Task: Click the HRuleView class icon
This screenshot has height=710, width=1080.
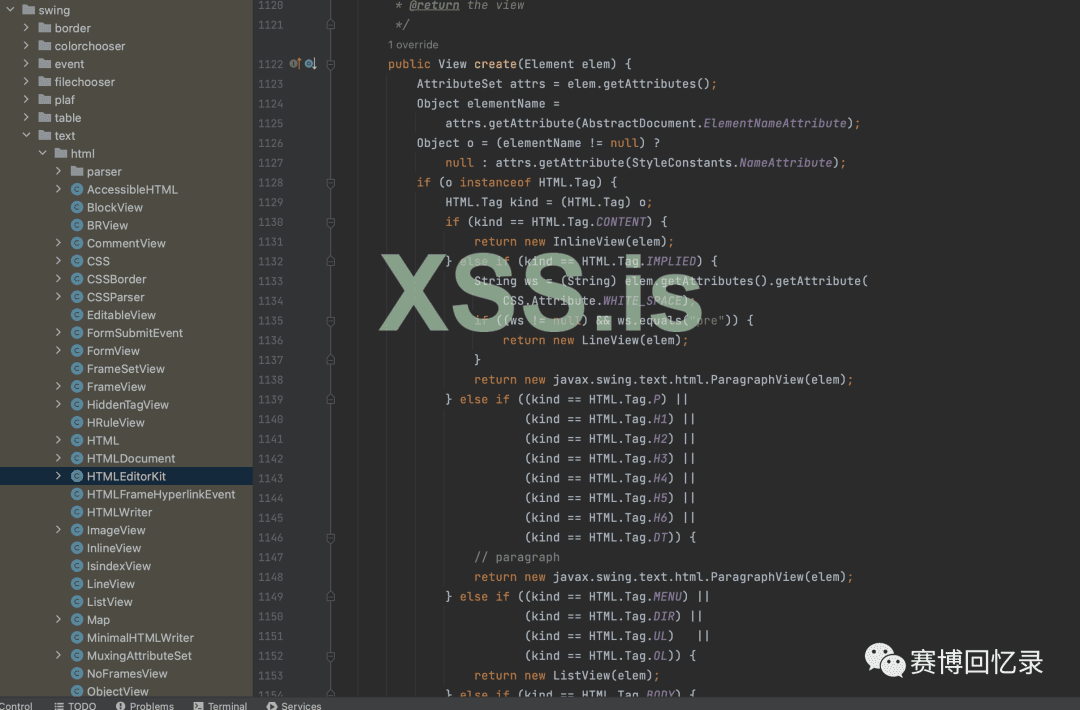Action: click(77, 422)
